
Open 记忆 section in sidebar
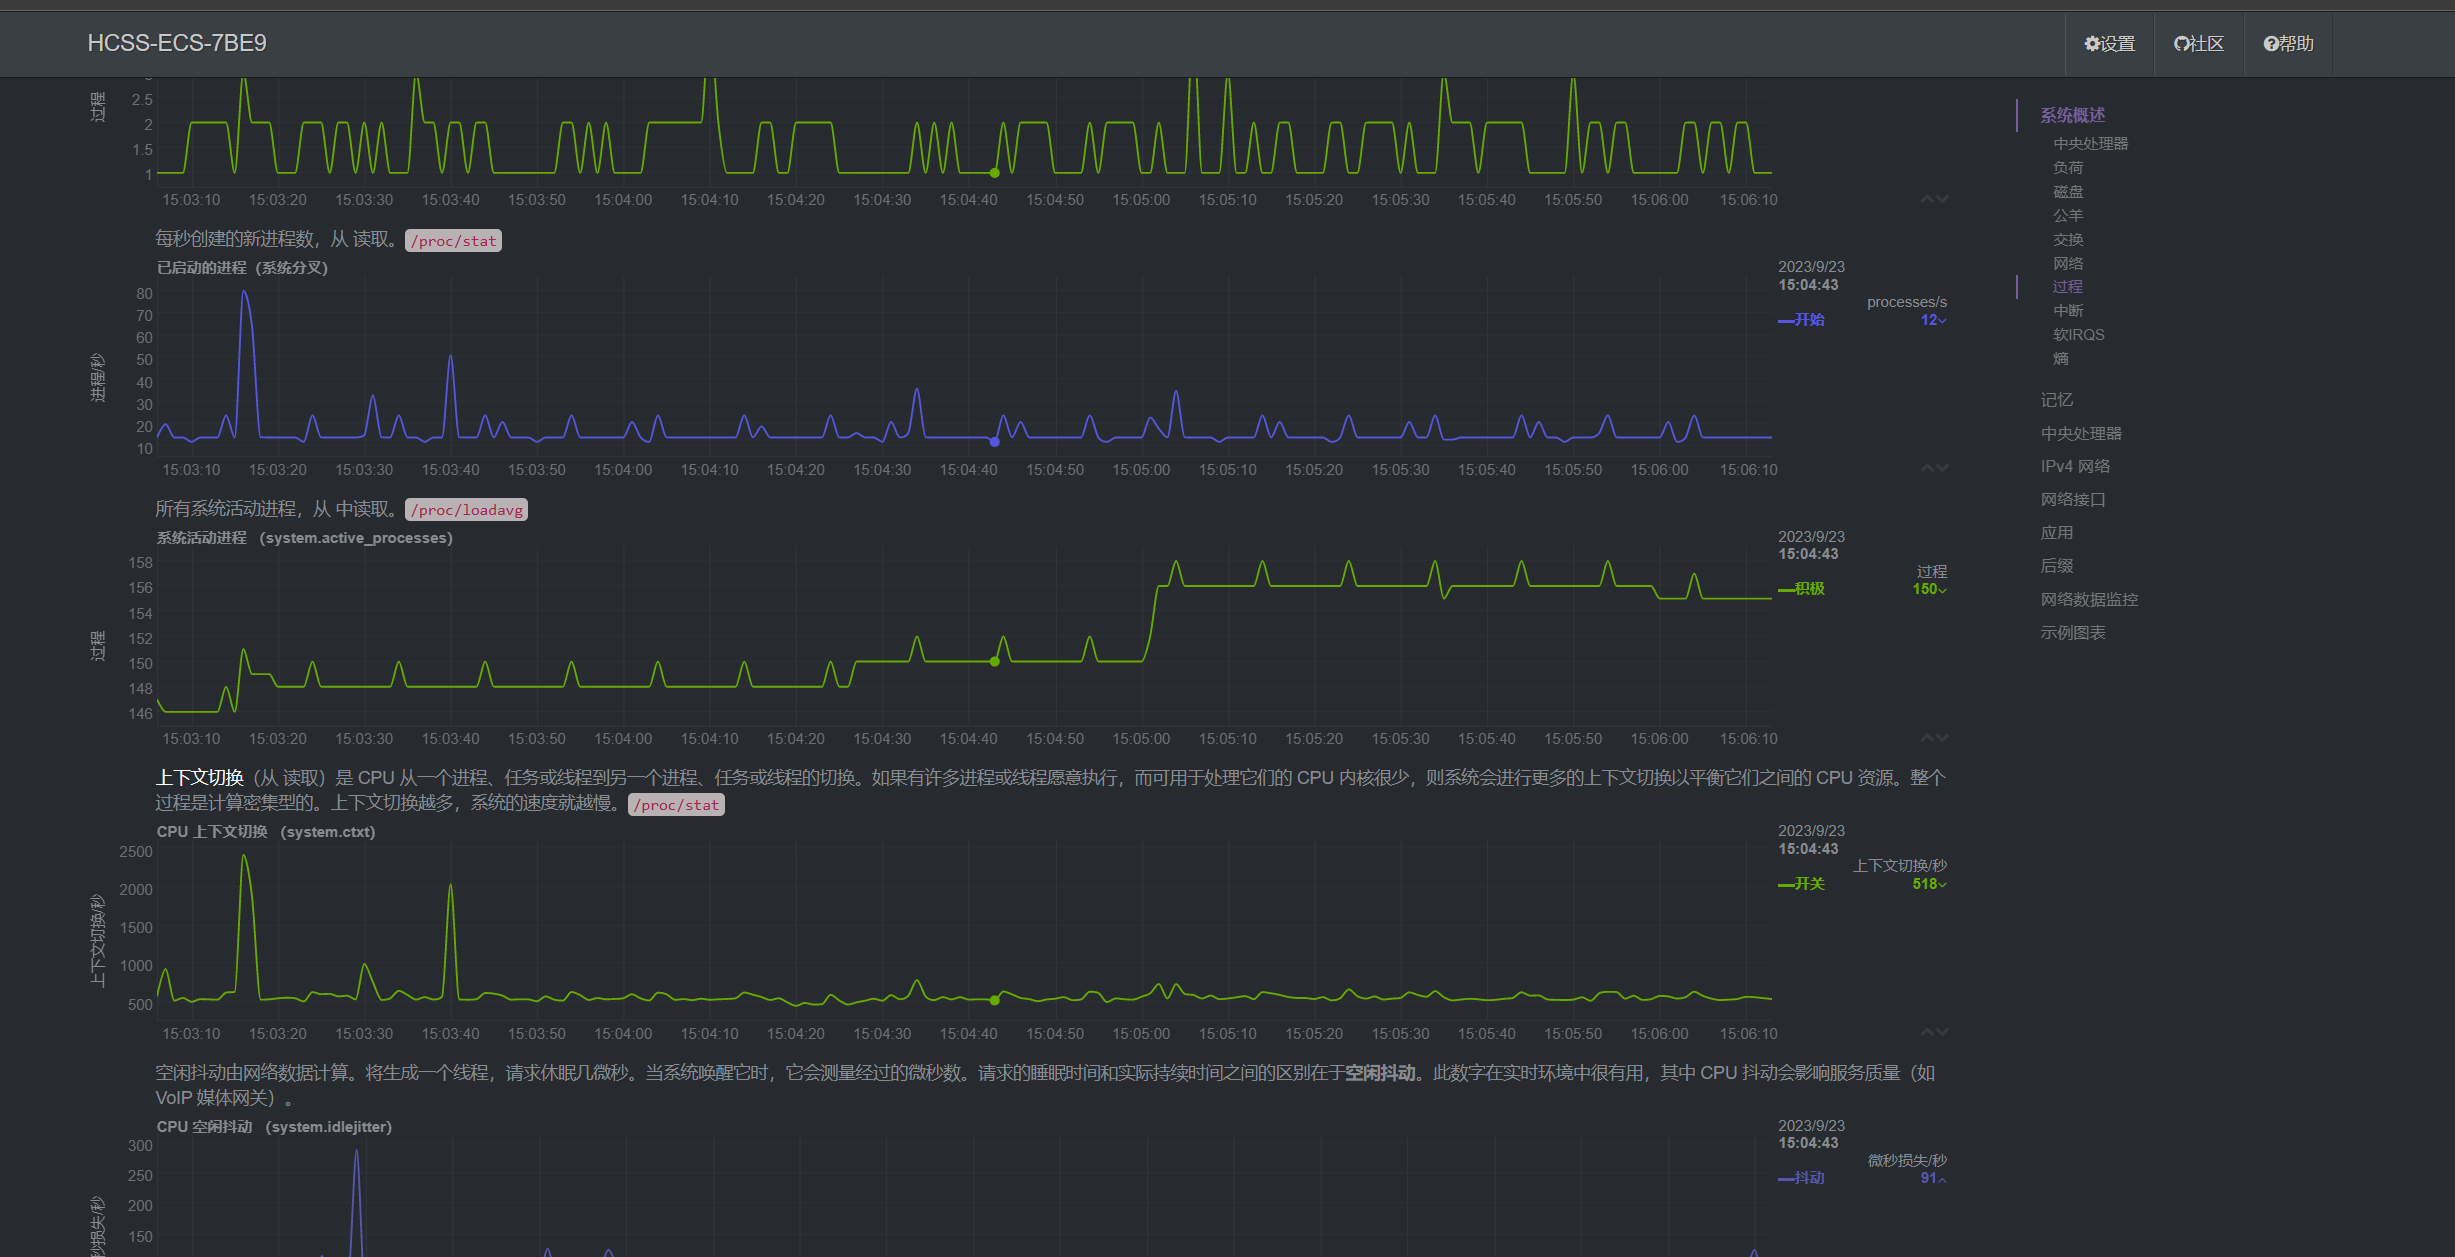click(x=2057, y=400)
